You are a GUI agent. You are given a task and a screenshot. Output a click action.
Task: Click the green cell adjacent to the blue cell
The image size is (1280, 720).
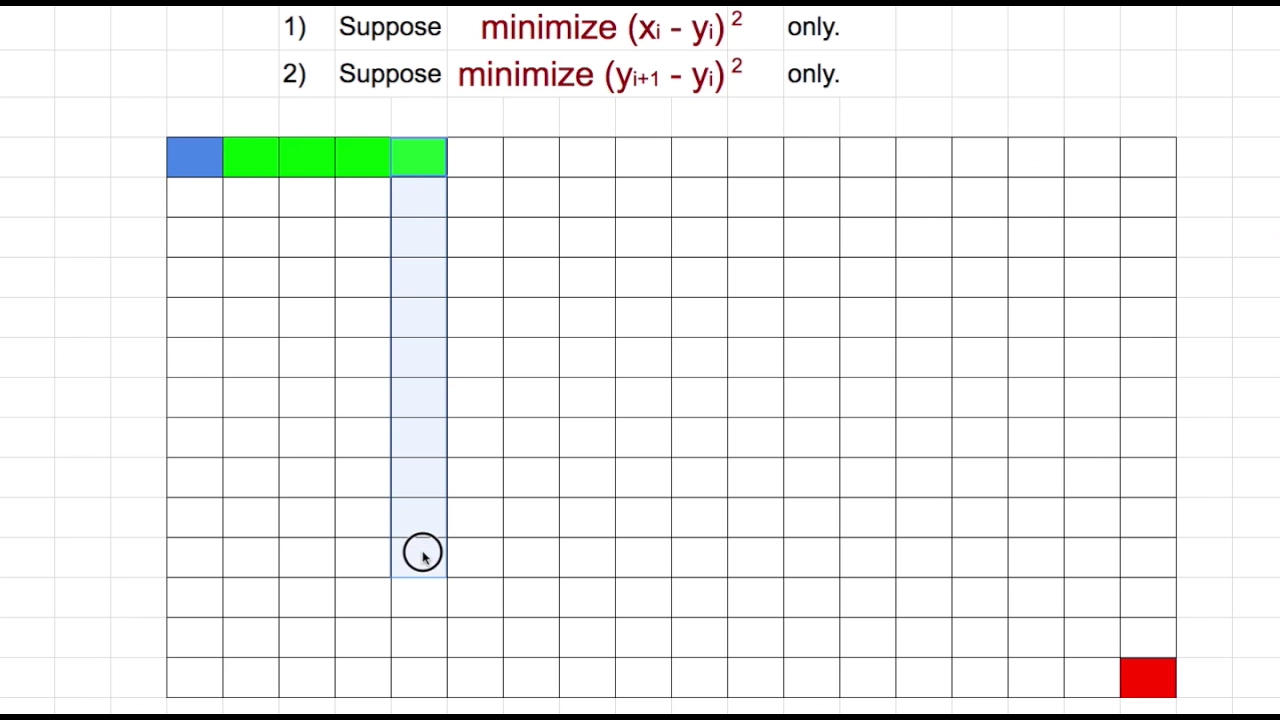(x=251, y=158)
